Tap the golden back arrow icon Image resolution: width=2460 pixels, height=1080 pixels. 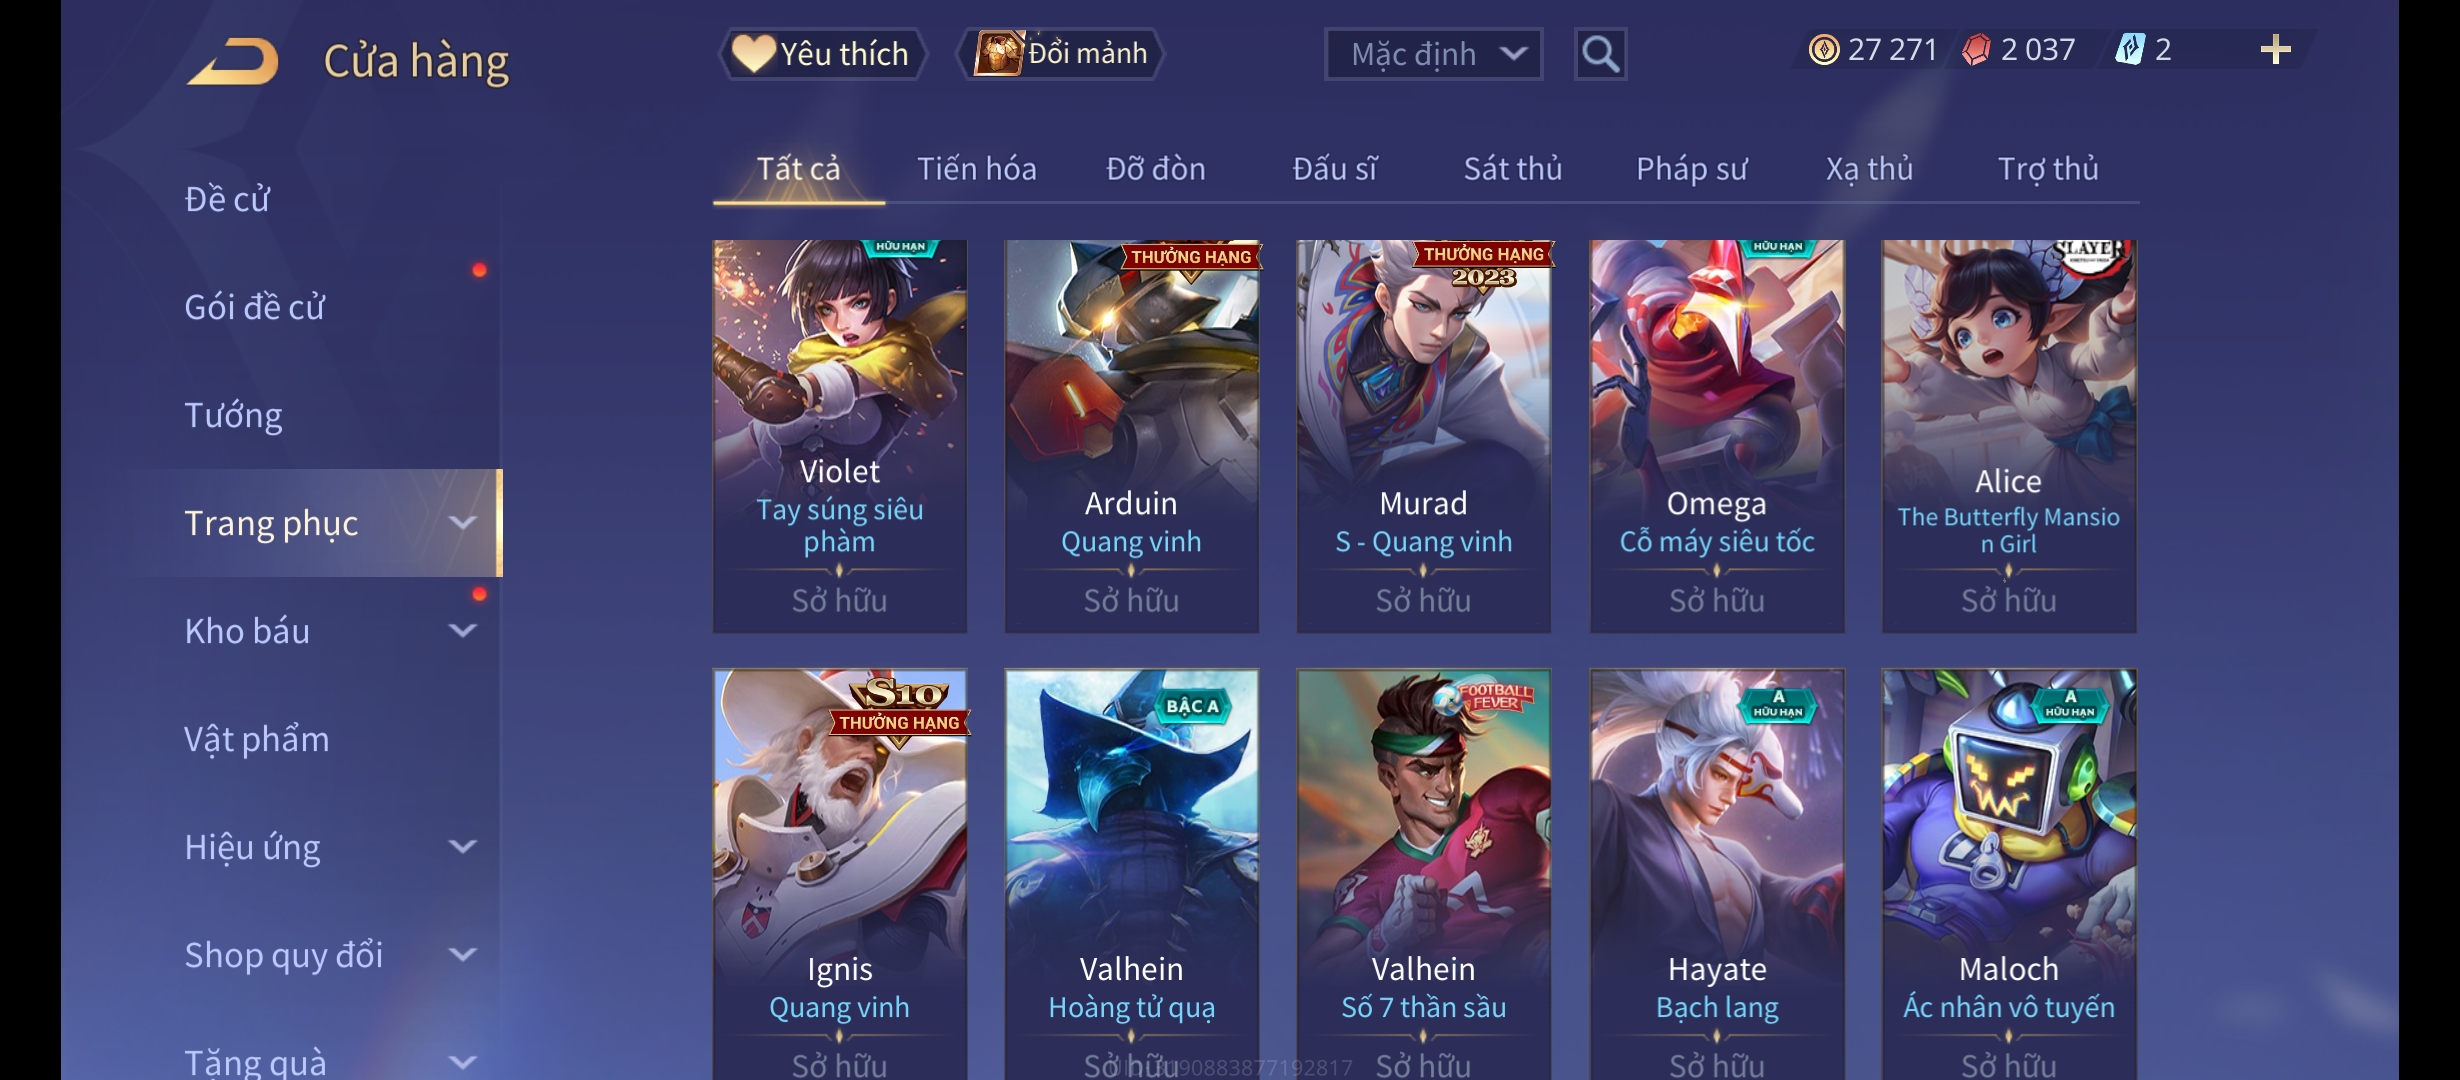tap(233, 61)
